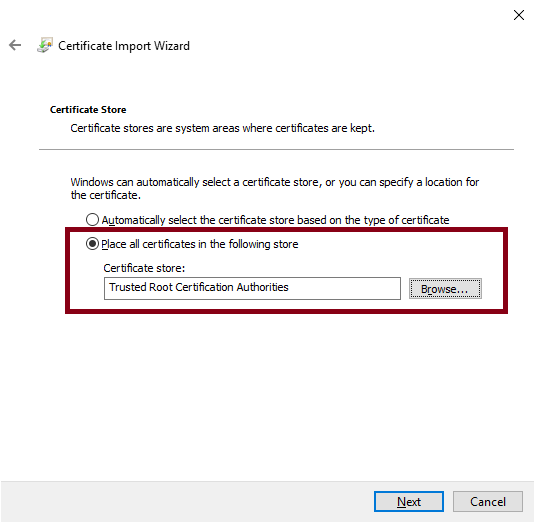The height and width of the screenshot is (523, 535).
Task: Proceed with the Next button
Action: (x=409, y=502)
